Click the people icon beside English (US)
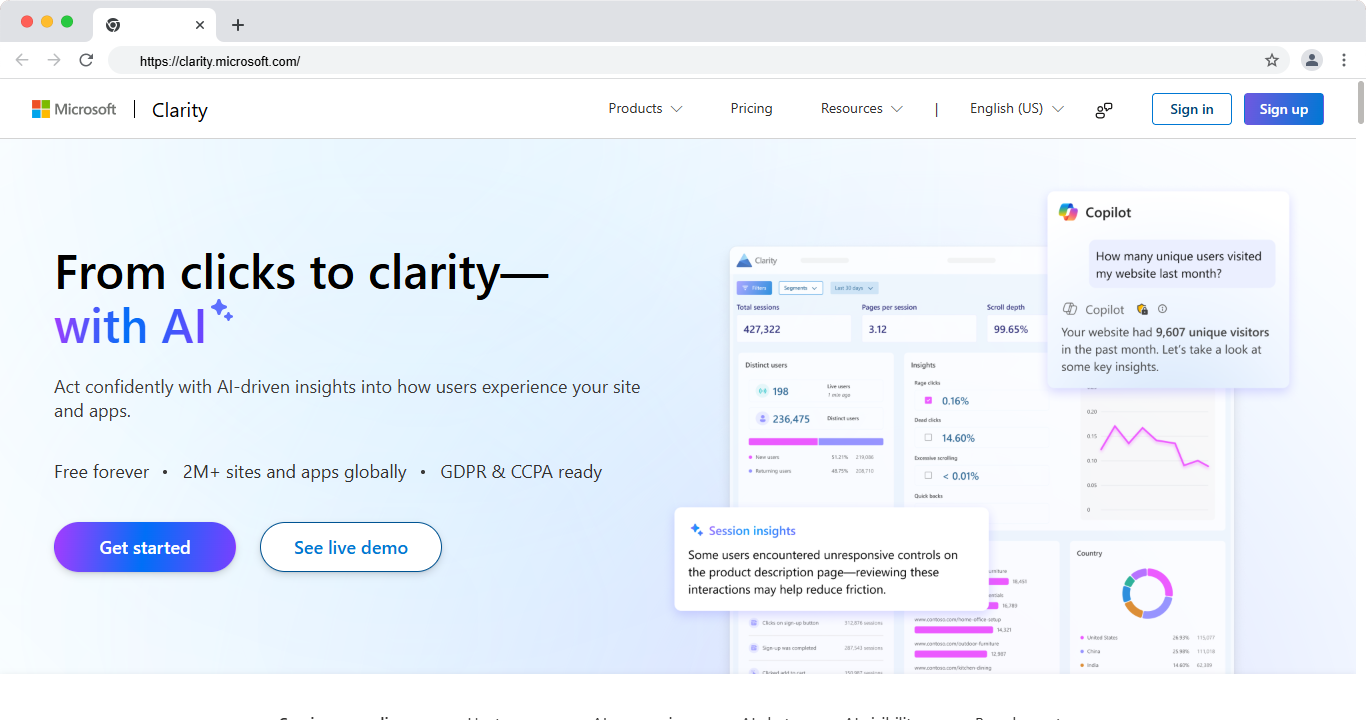 pyautogui.click(x=1104, y=110)
